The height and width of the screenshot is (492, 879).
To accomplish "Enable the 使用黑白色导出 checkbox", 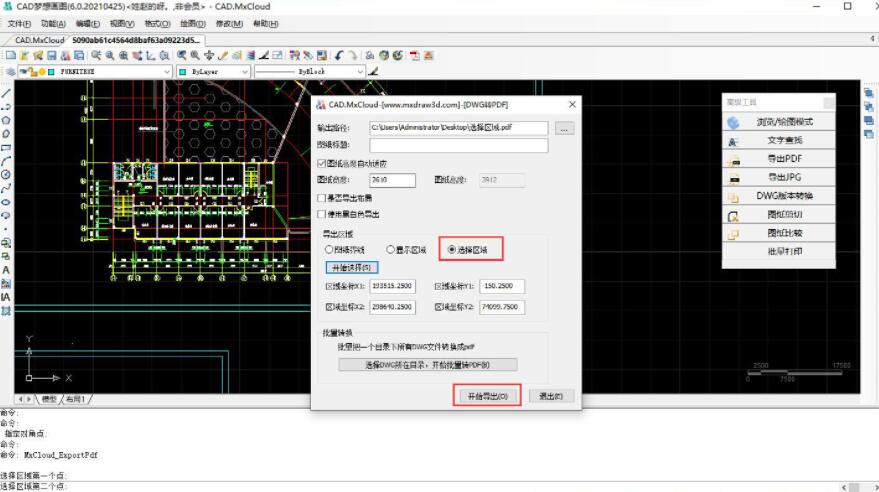I will click(x=321, y=214).
